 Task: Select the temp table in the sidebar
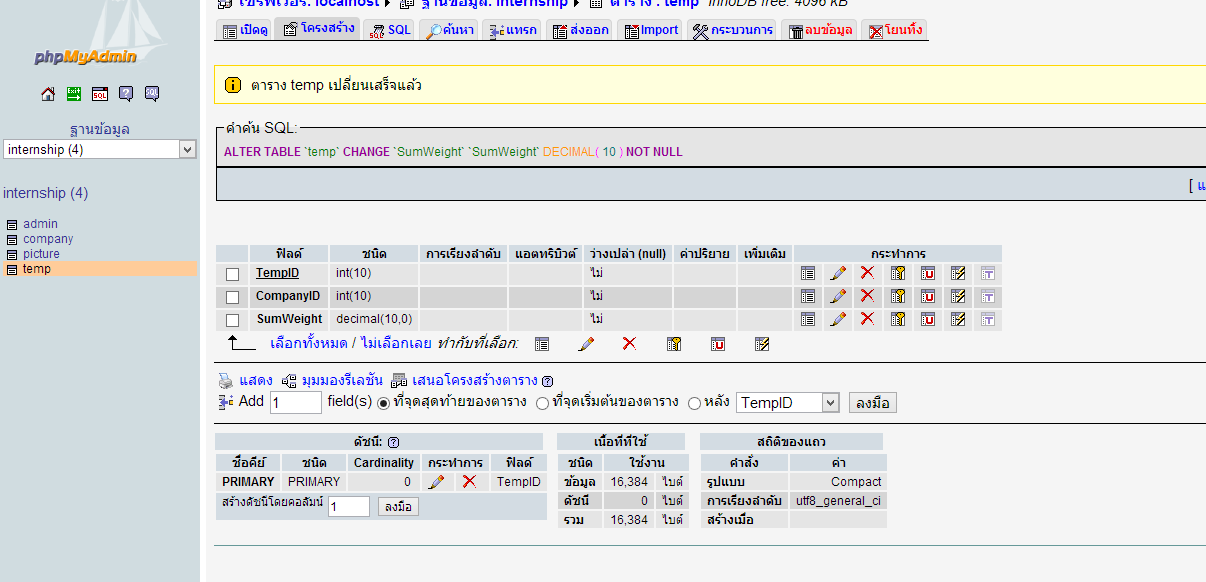click(37, 269)
